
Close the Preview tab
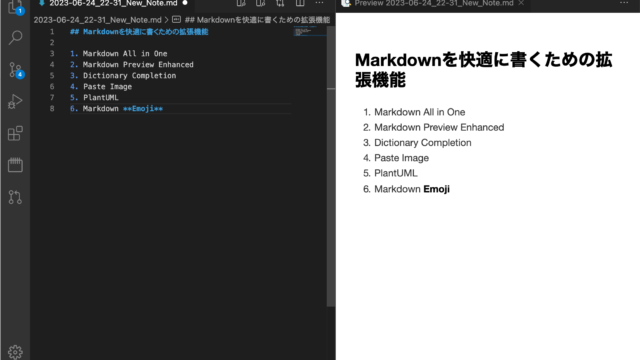coord(521,3)
